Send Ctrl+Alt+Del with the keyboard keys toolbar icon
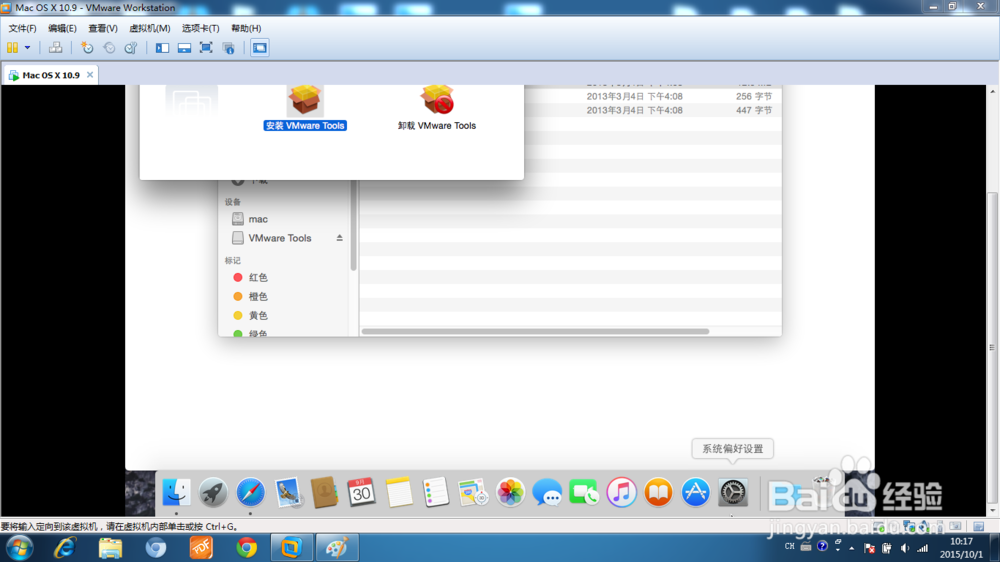 55,48
